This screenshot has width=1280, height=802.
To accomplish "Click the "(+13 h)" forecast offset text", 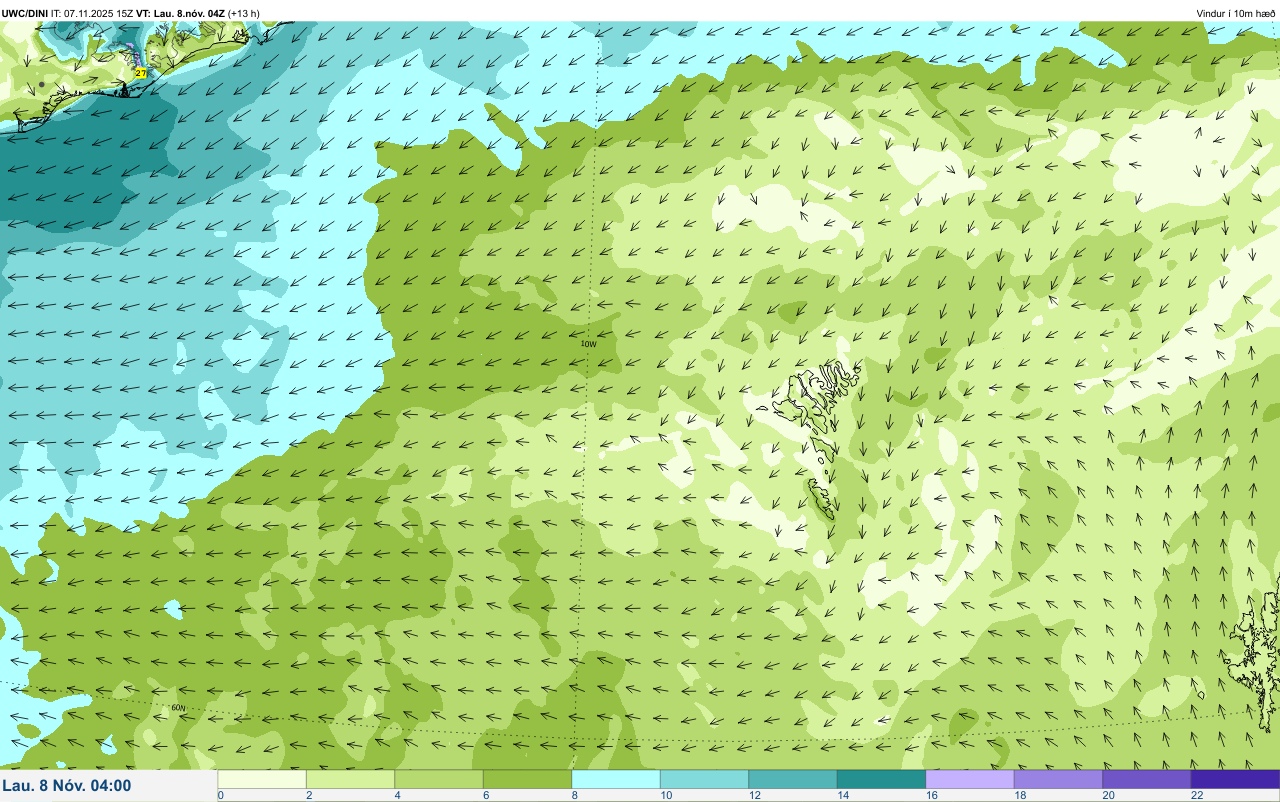I will pyautogui.click(x=244, y=13).
